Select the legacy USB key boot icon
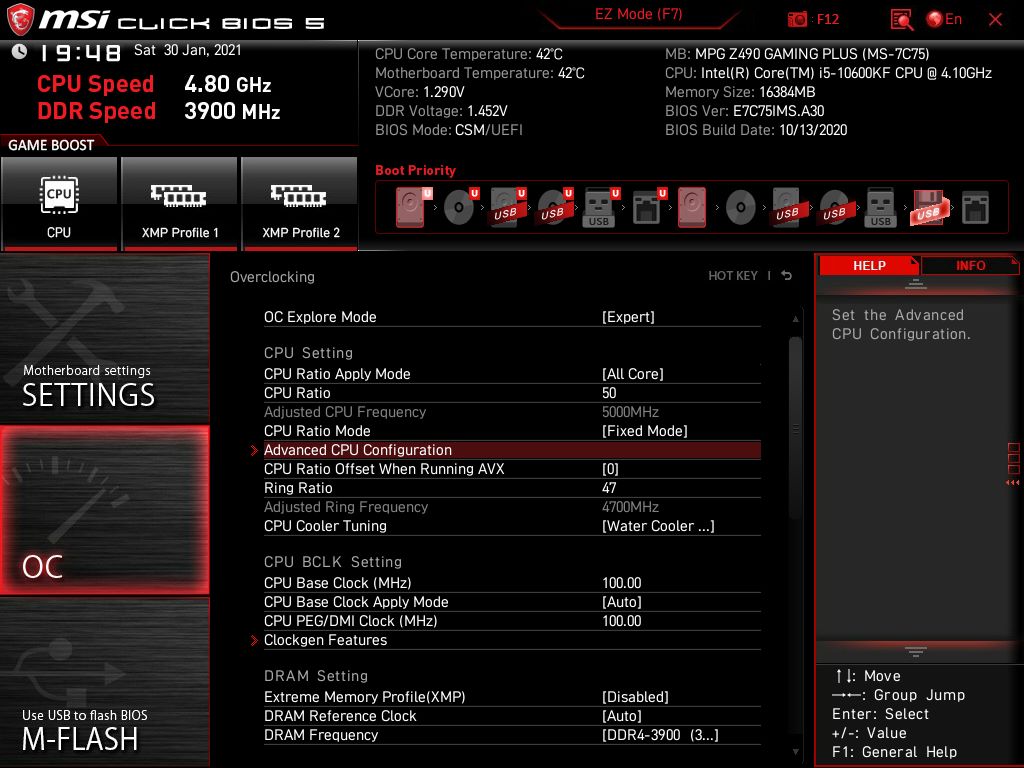This screenshot has width=1024, height=768. pyautogui.click(x=880, y=207)
